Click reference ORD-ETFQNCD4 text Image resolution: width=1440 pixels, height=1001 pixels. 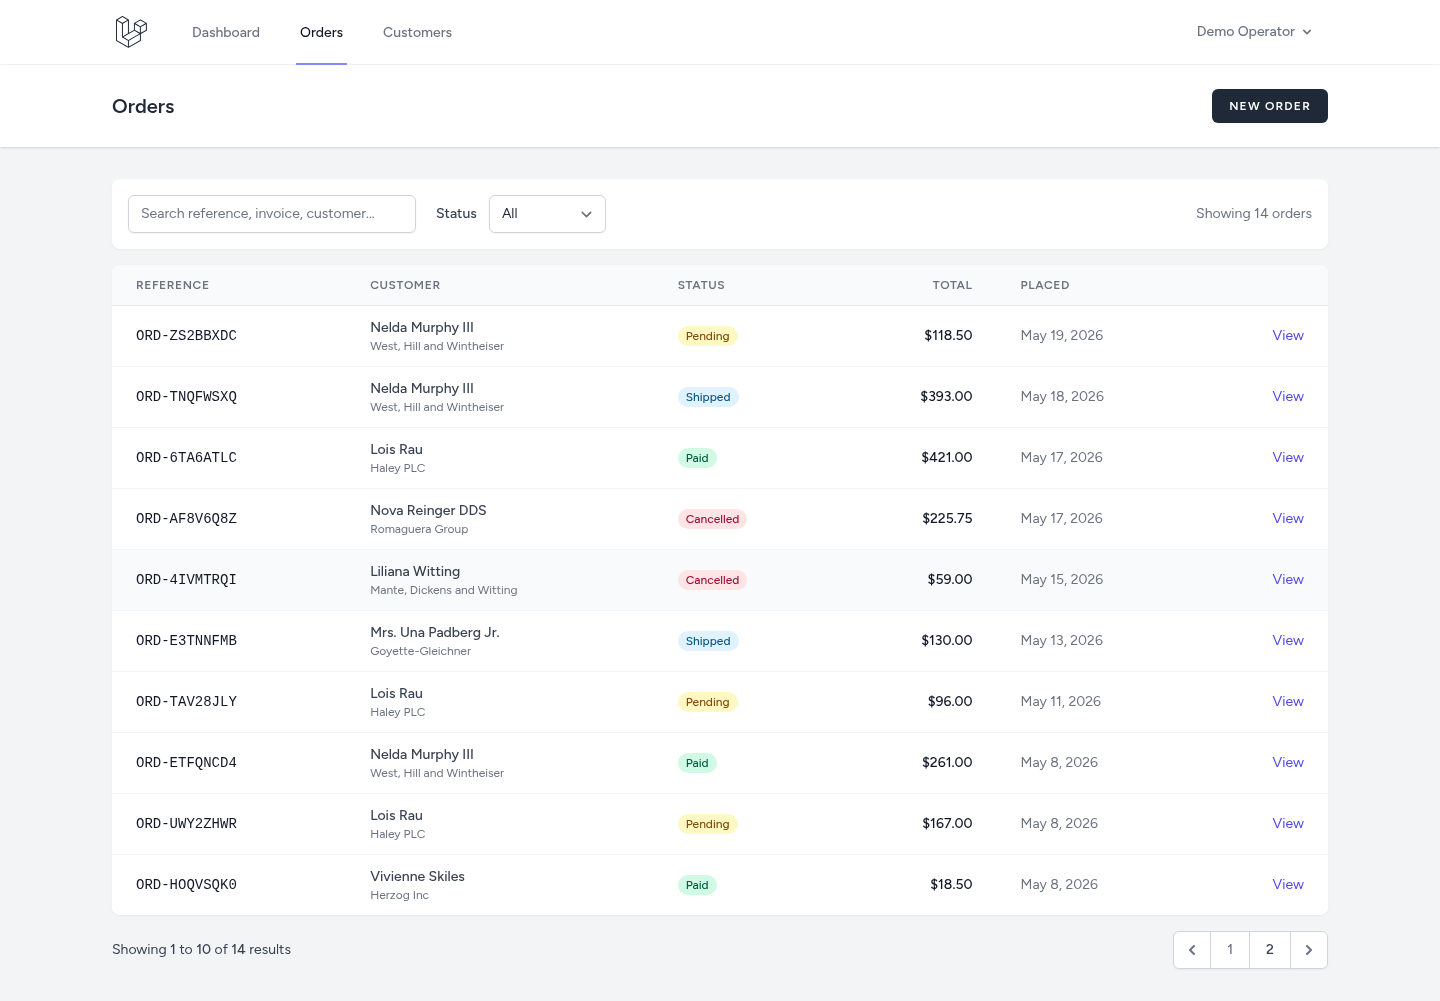(x=186, y=763)
